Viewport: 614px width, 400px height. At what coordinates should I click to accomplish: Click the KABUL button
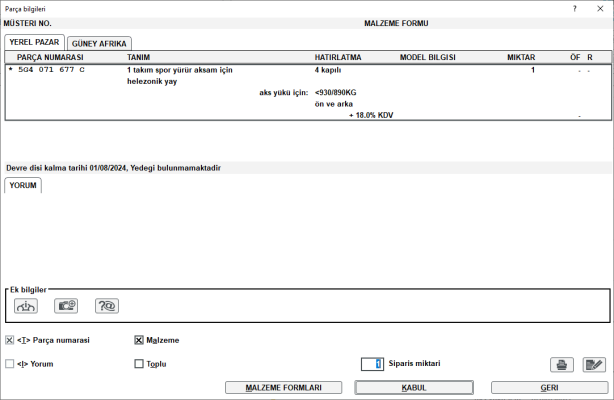(414, 387)
